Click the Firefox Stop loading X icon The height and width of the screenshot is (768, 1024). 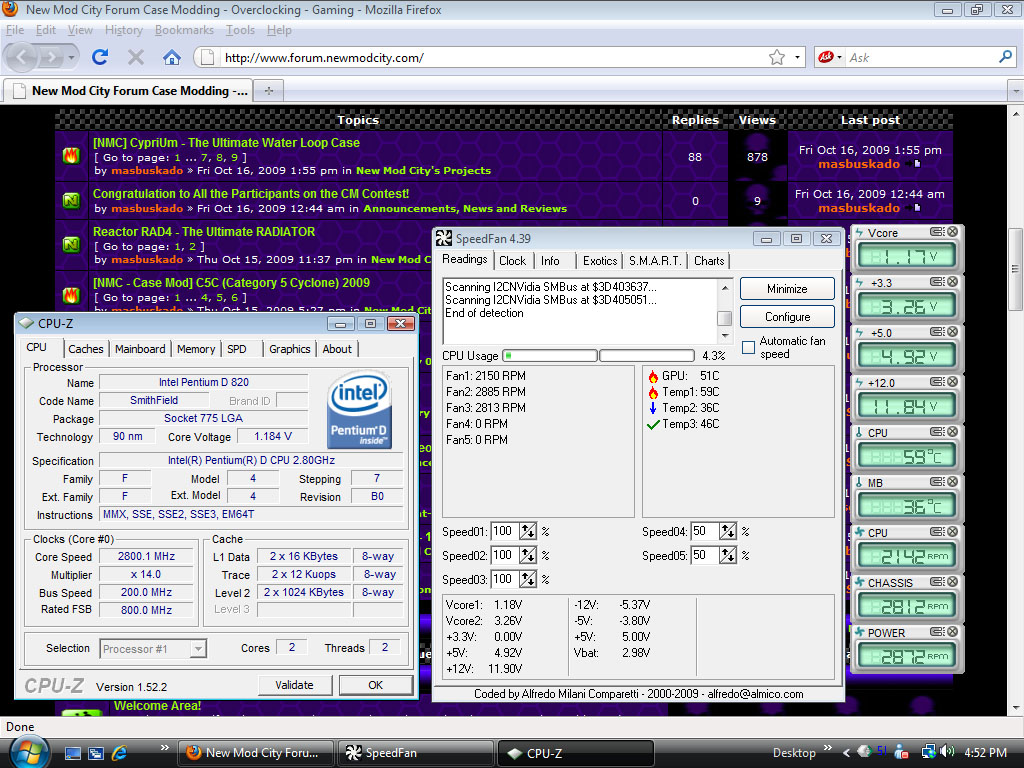click(x=136, y=57)
